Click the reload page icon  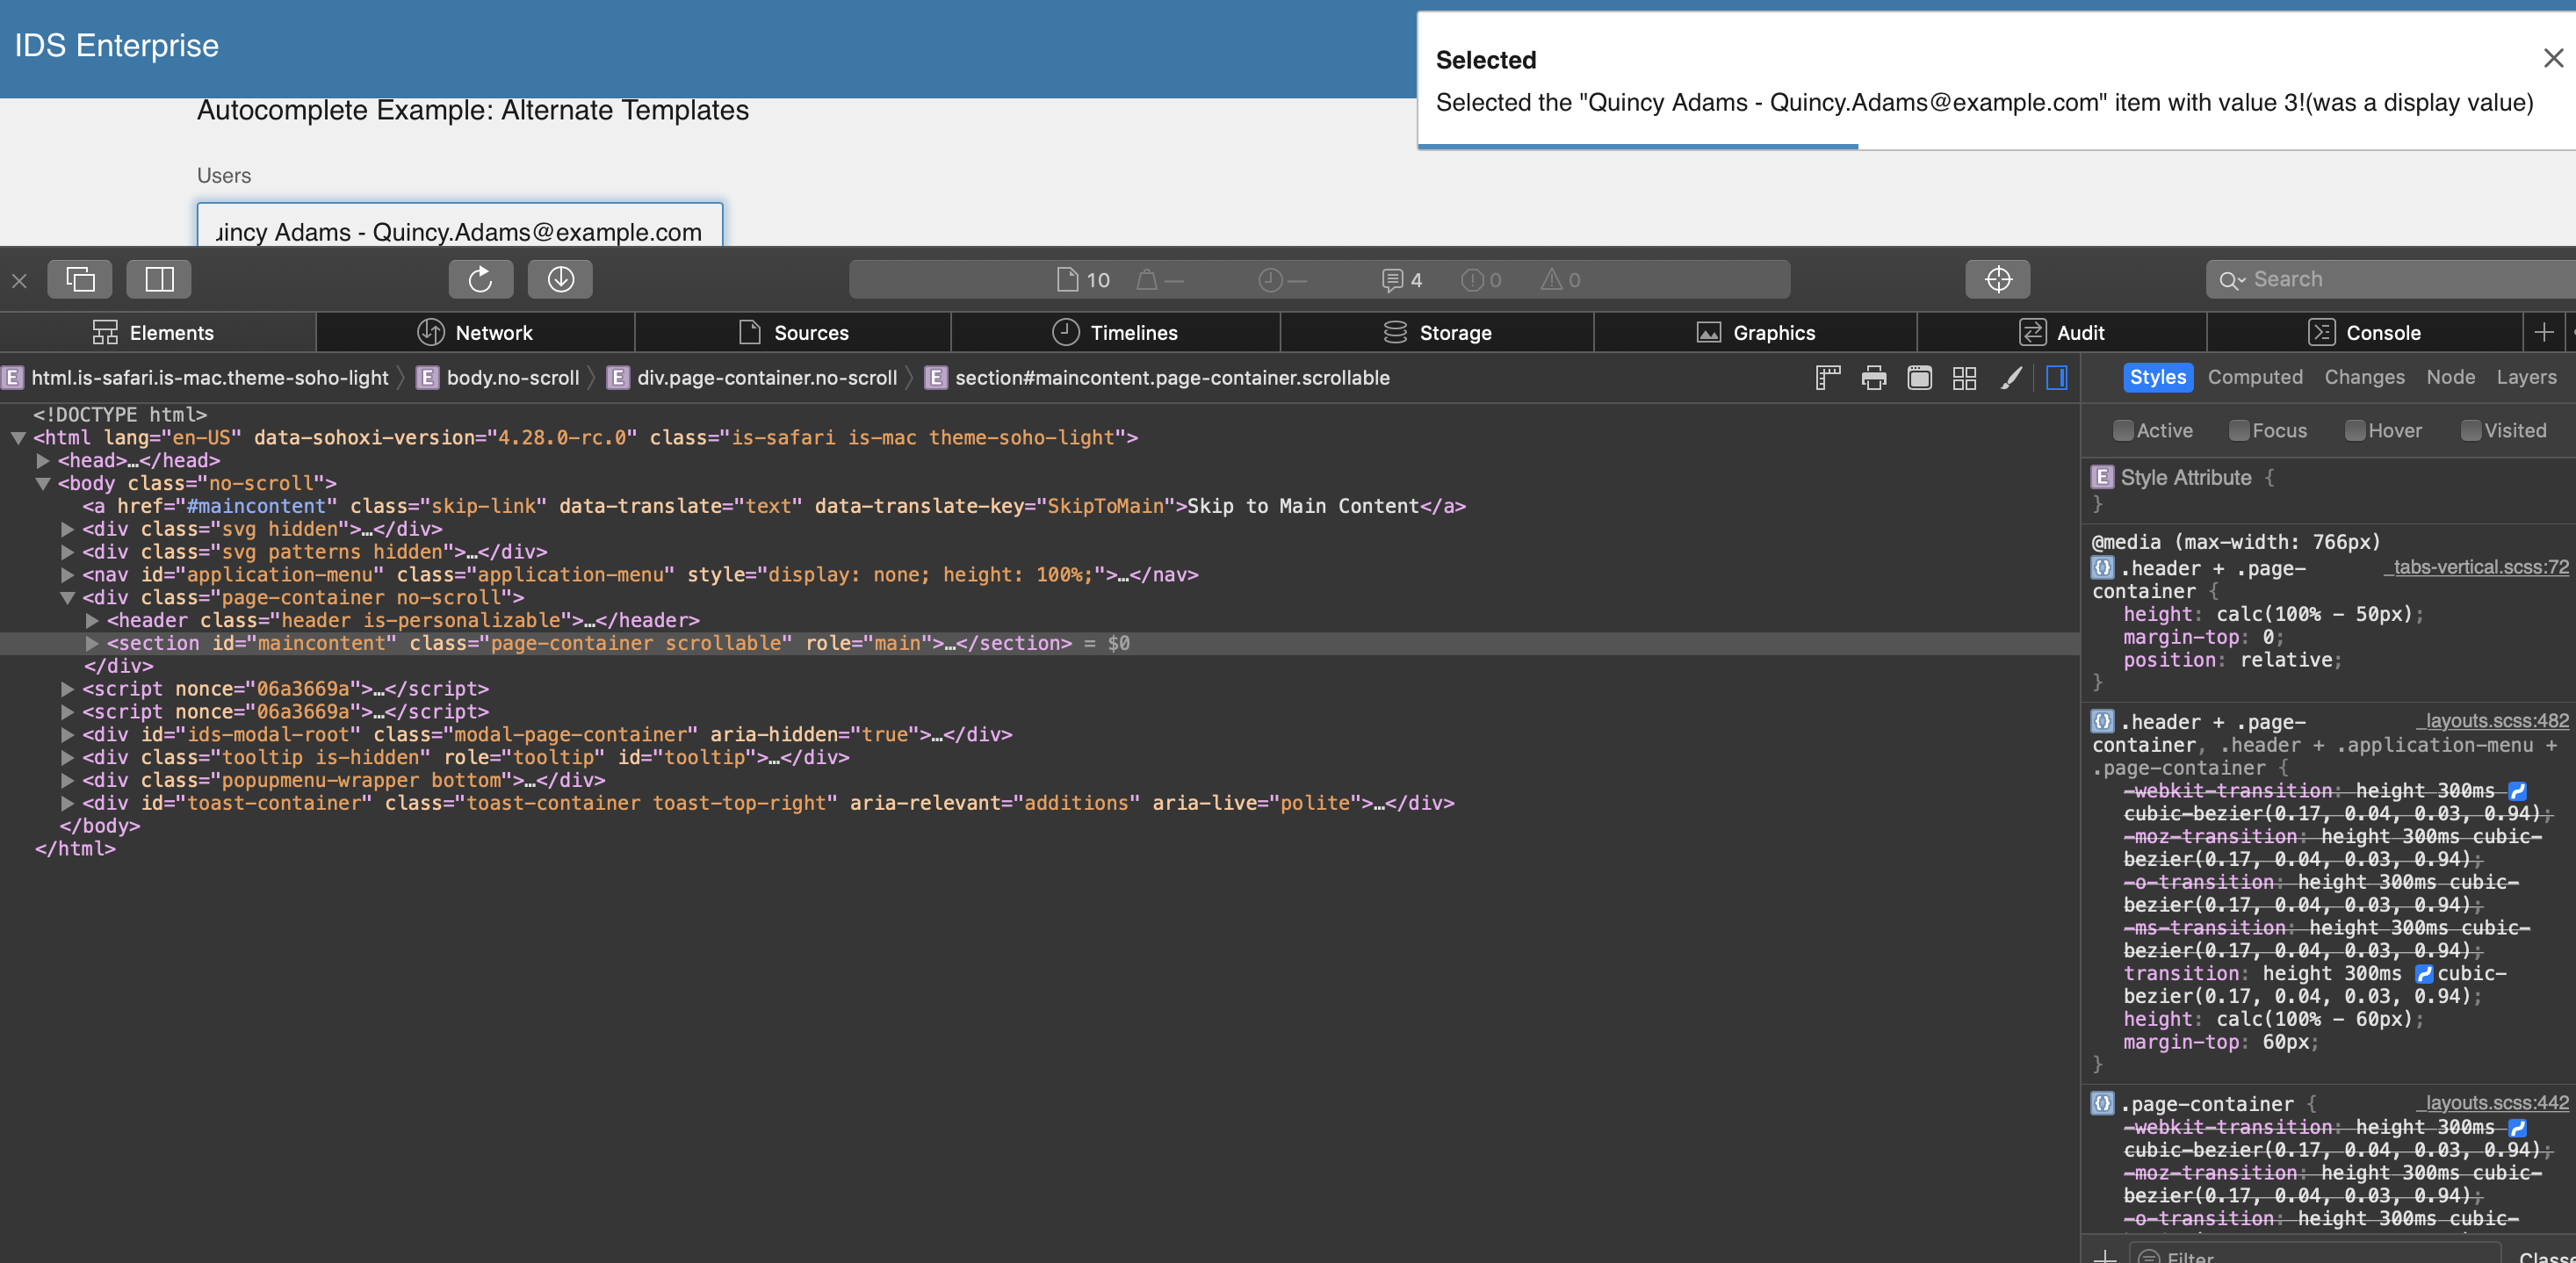[x=480, y=279]
